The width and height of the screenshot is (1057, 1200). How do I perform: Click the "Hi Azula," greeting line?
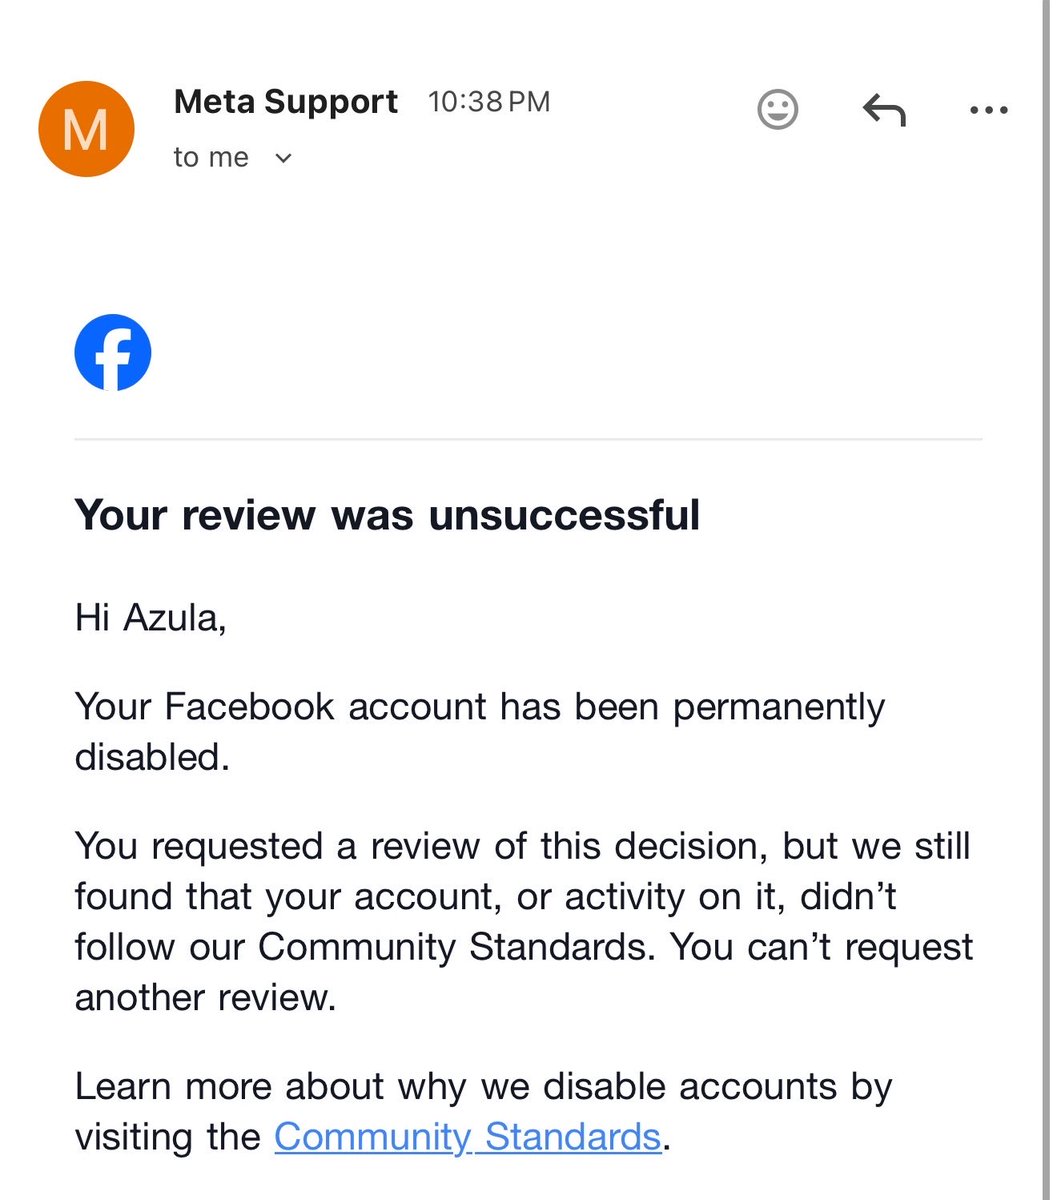pos(150,618)
